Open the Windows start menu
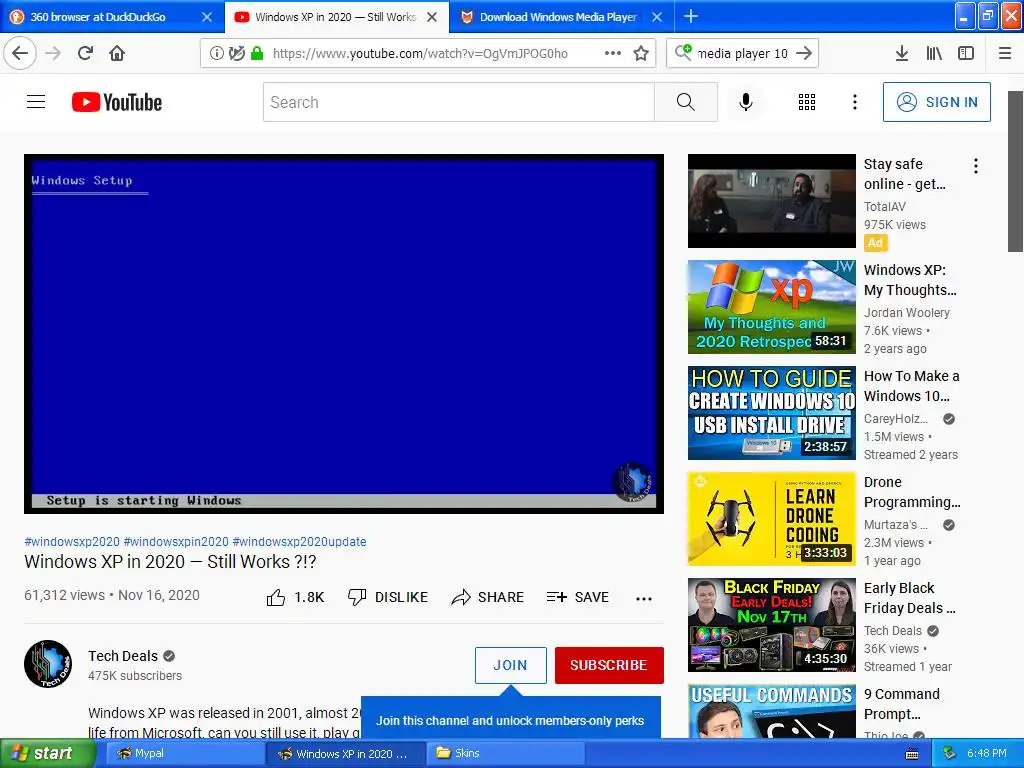The height and width of the screenshot is (768, 1024). click(x=48, y=753)
